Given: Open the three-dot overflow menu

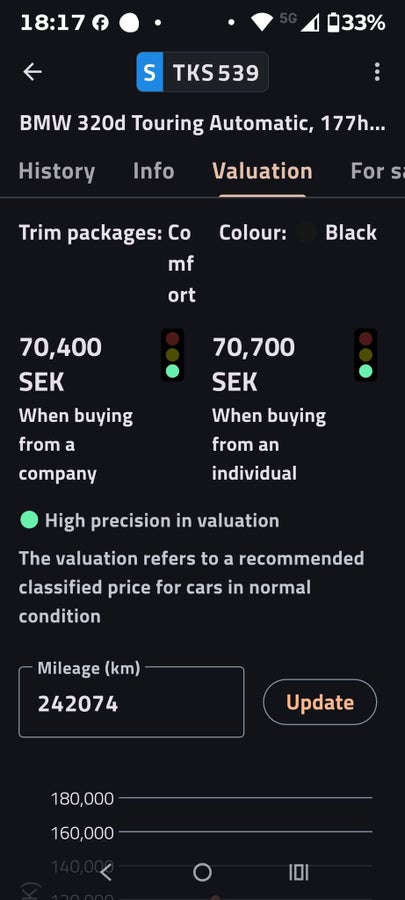Looking at the screenshot, I should [376, 72].
